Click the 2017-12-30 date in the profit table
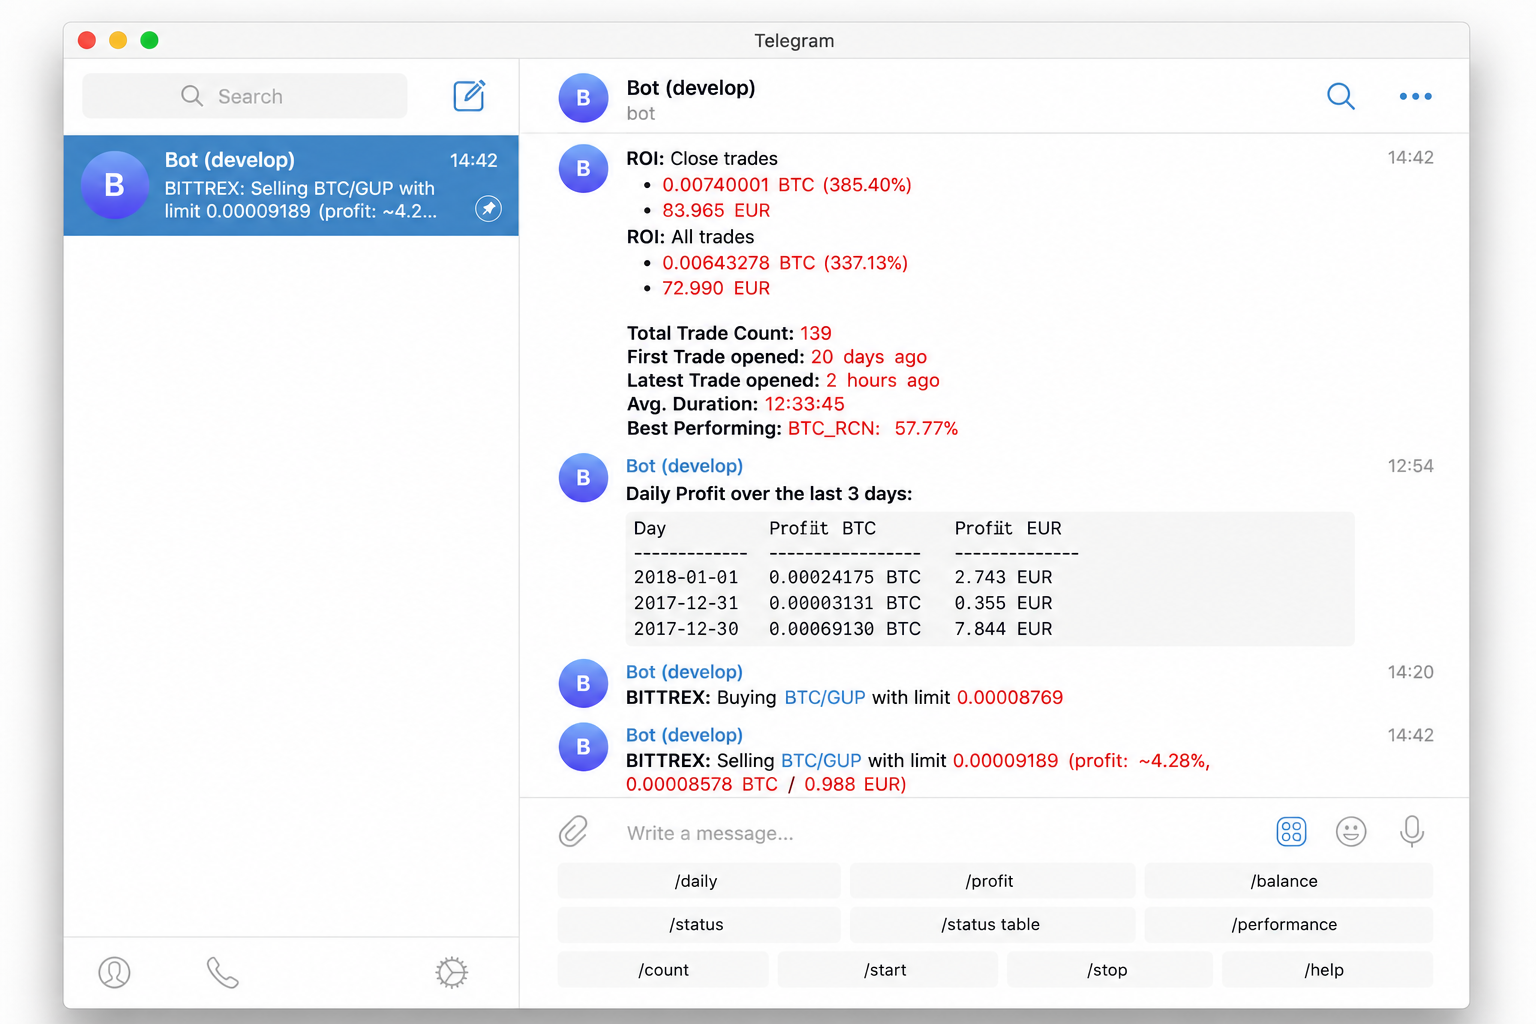The height and width of the screenshot is (1024, 1536). tap(686, 629)
